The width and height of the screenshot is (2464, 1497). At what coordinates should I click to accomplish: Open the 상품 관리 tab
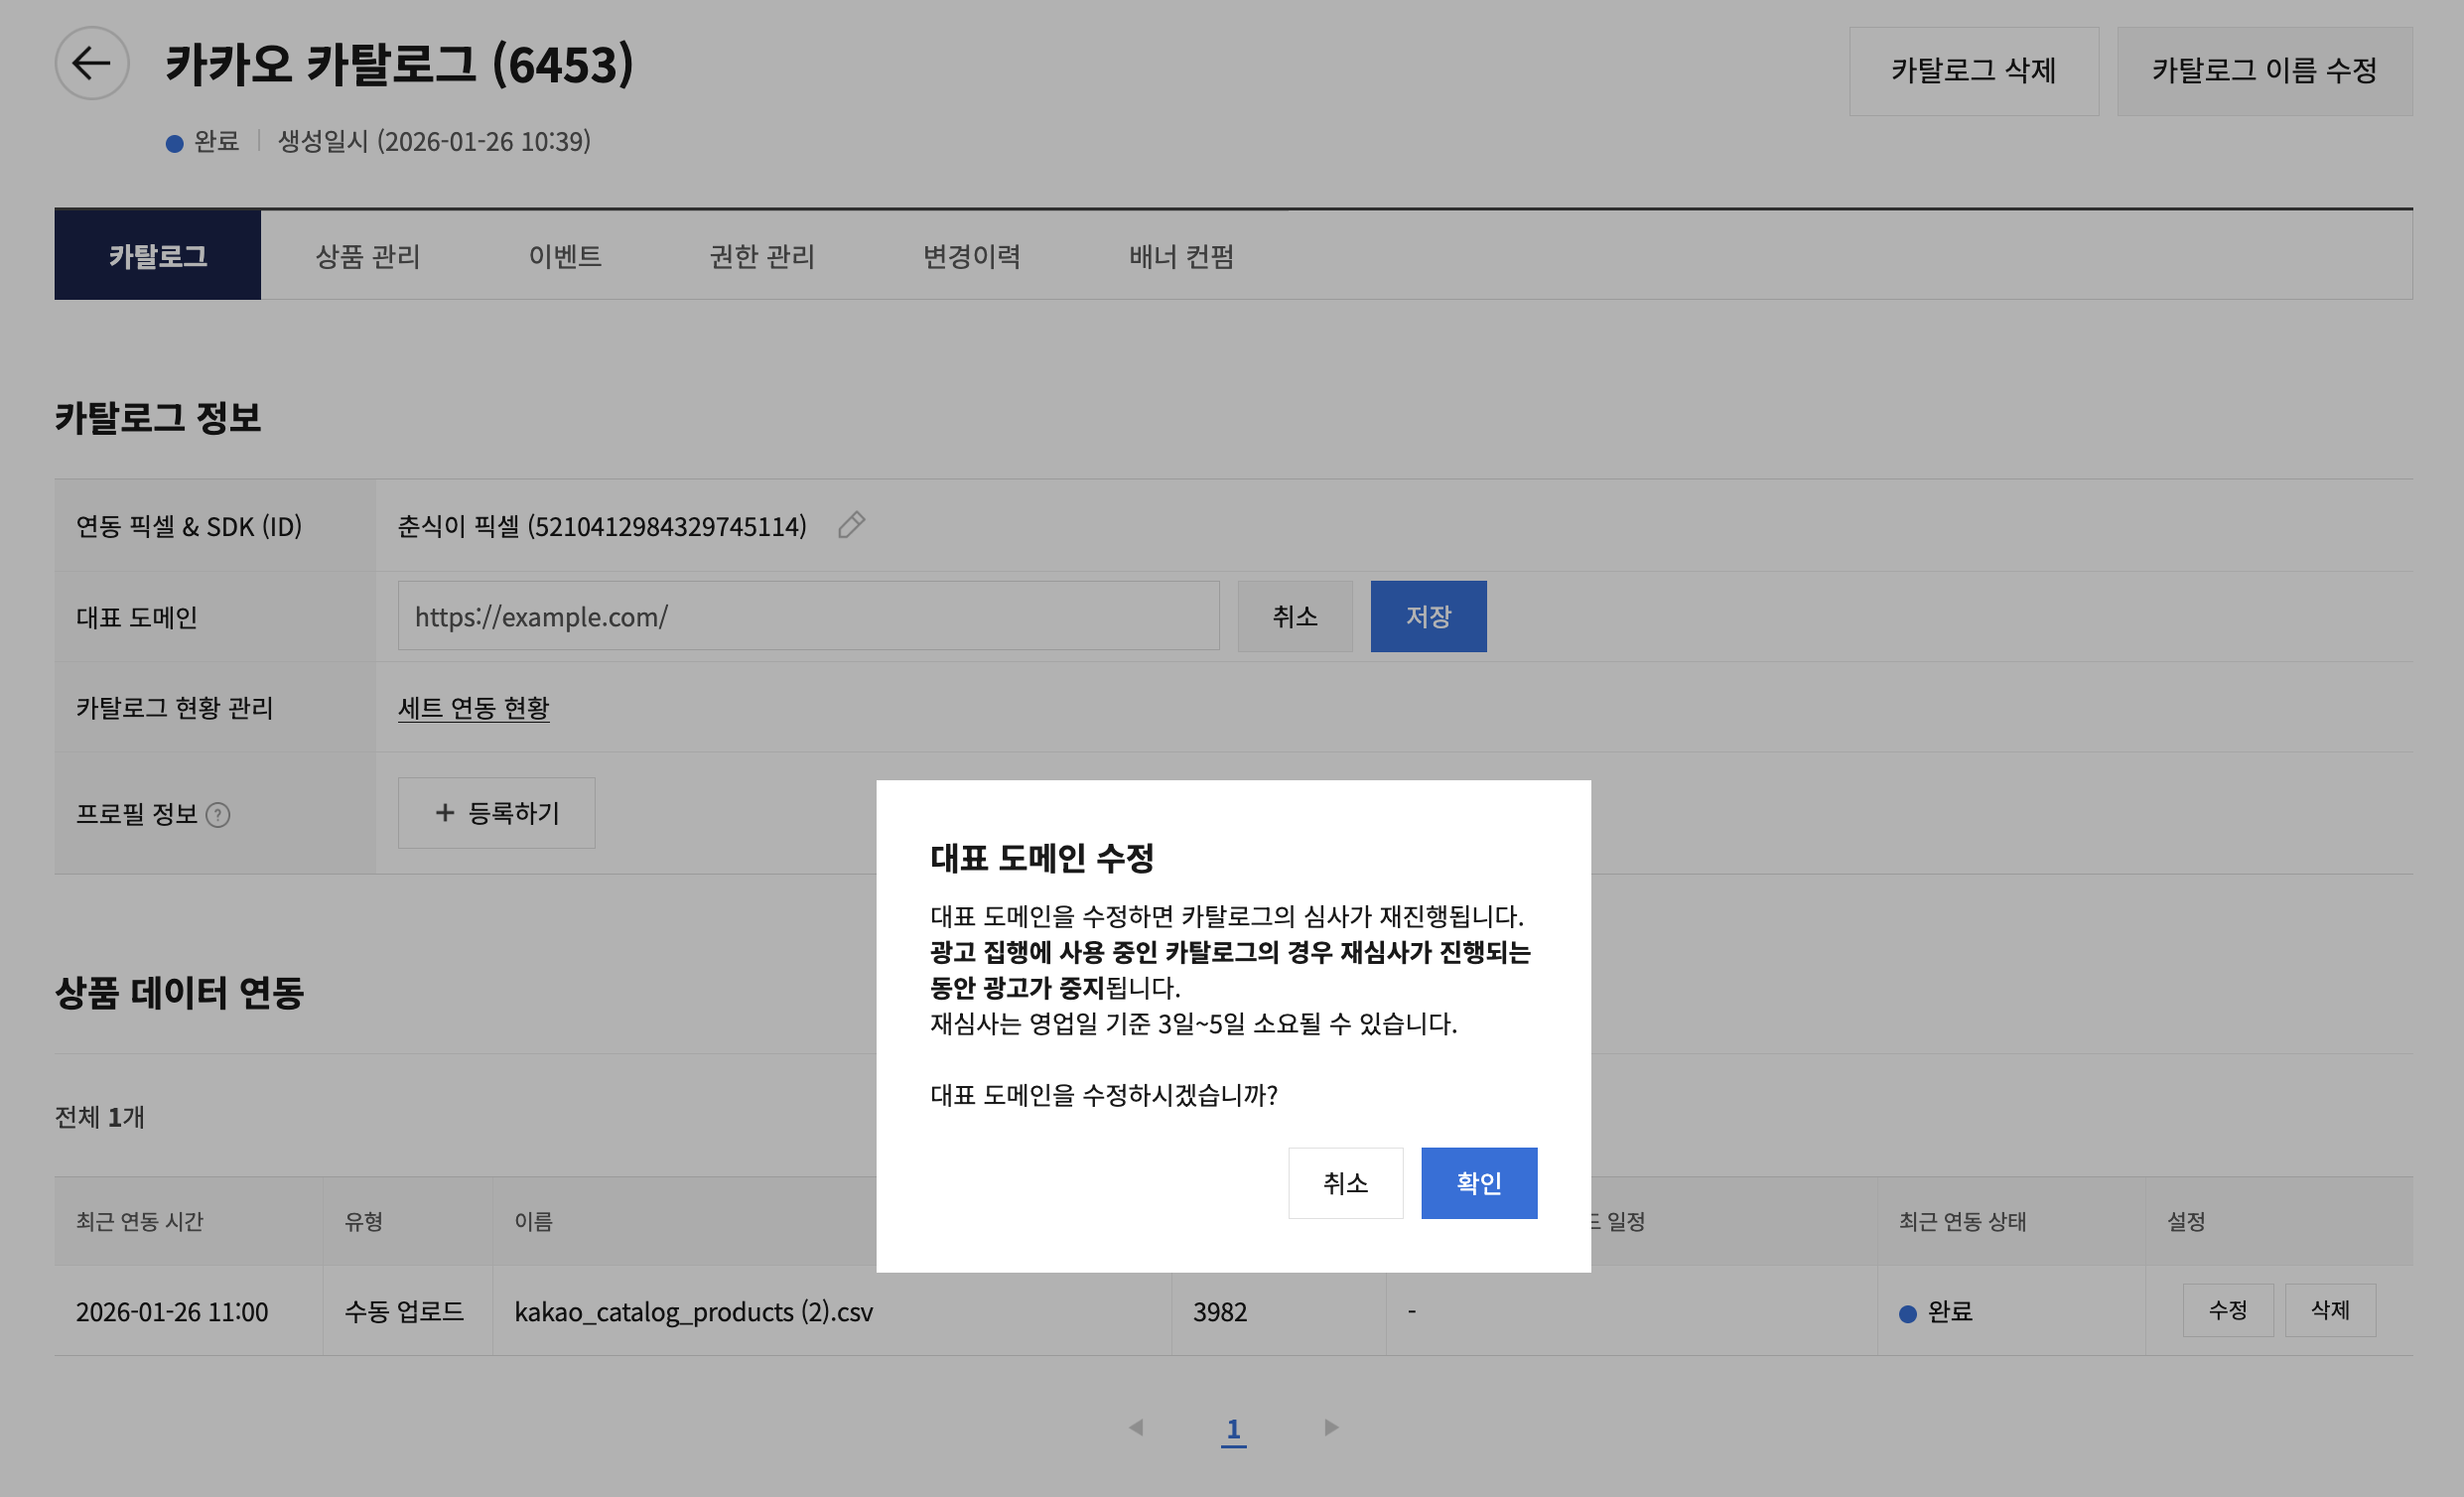[x=368, y=256]
